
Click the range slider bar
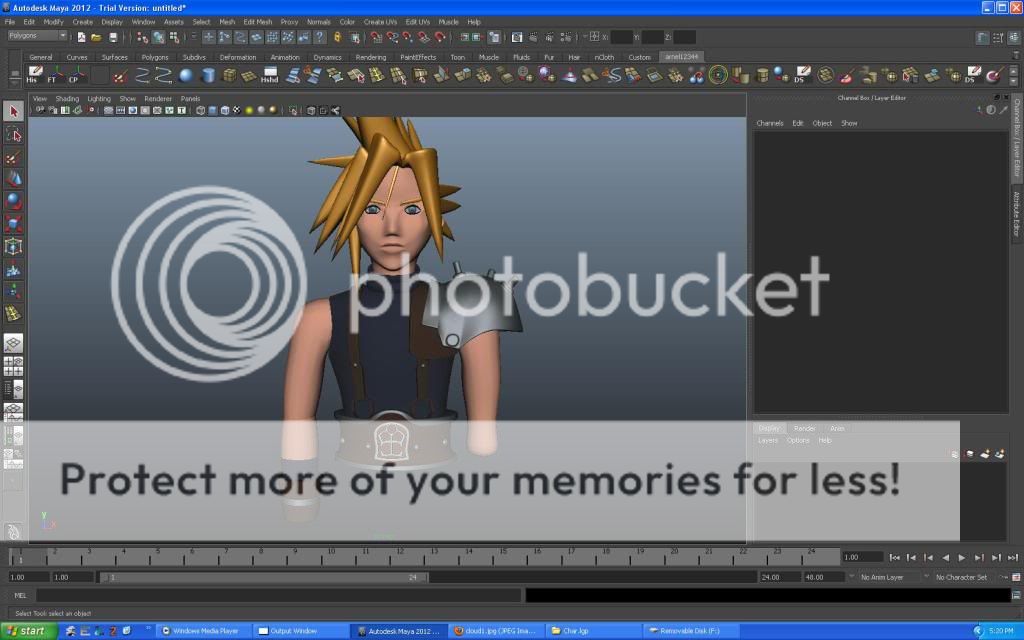pos(264,577)
